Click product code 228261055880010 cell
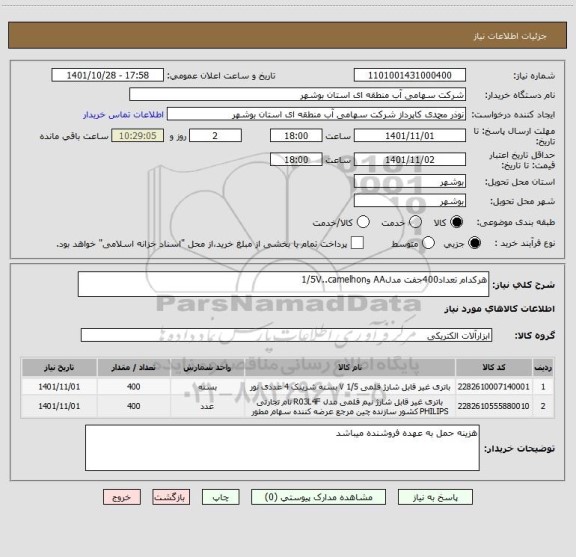This screenshot has width=576, height=557. [x=494, y=406]
